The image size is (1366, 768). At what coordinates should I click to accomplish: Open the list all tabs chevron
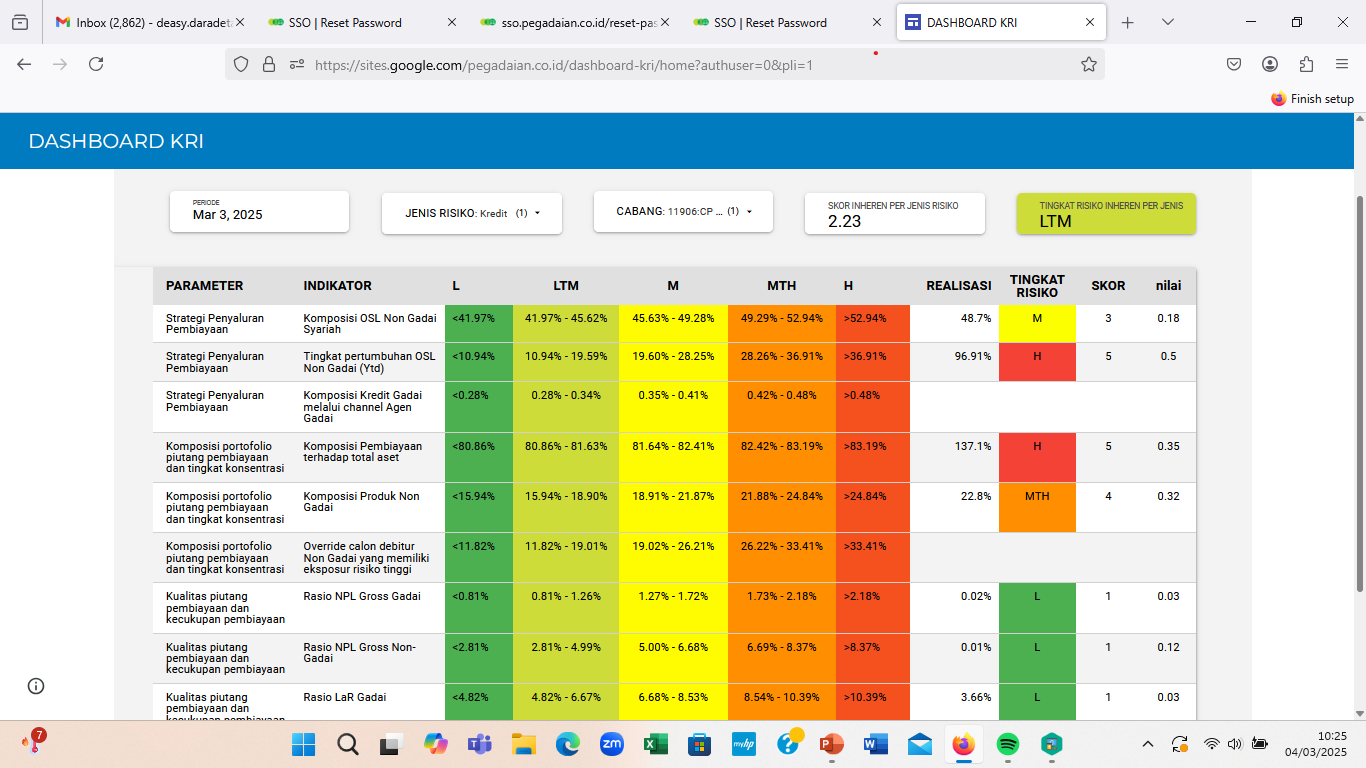(x=1168, y=22)
